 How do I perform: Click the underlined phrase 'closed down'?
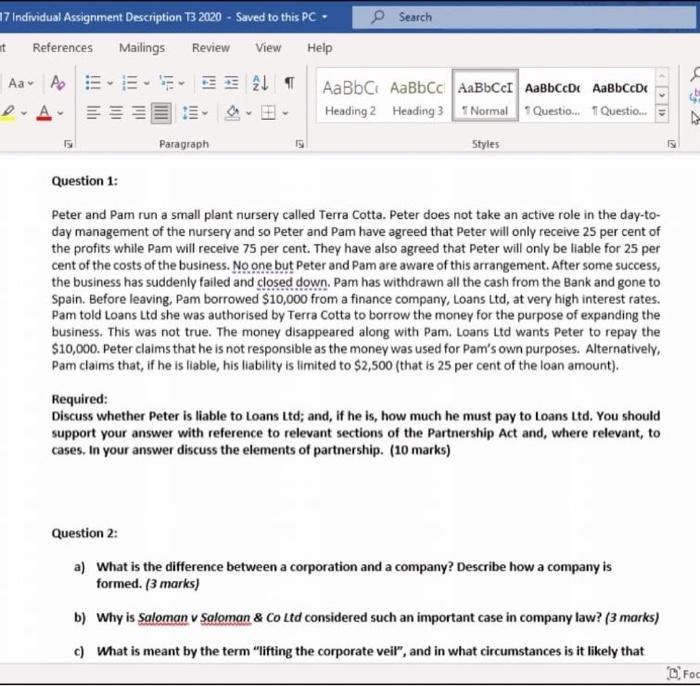point(292,282)
